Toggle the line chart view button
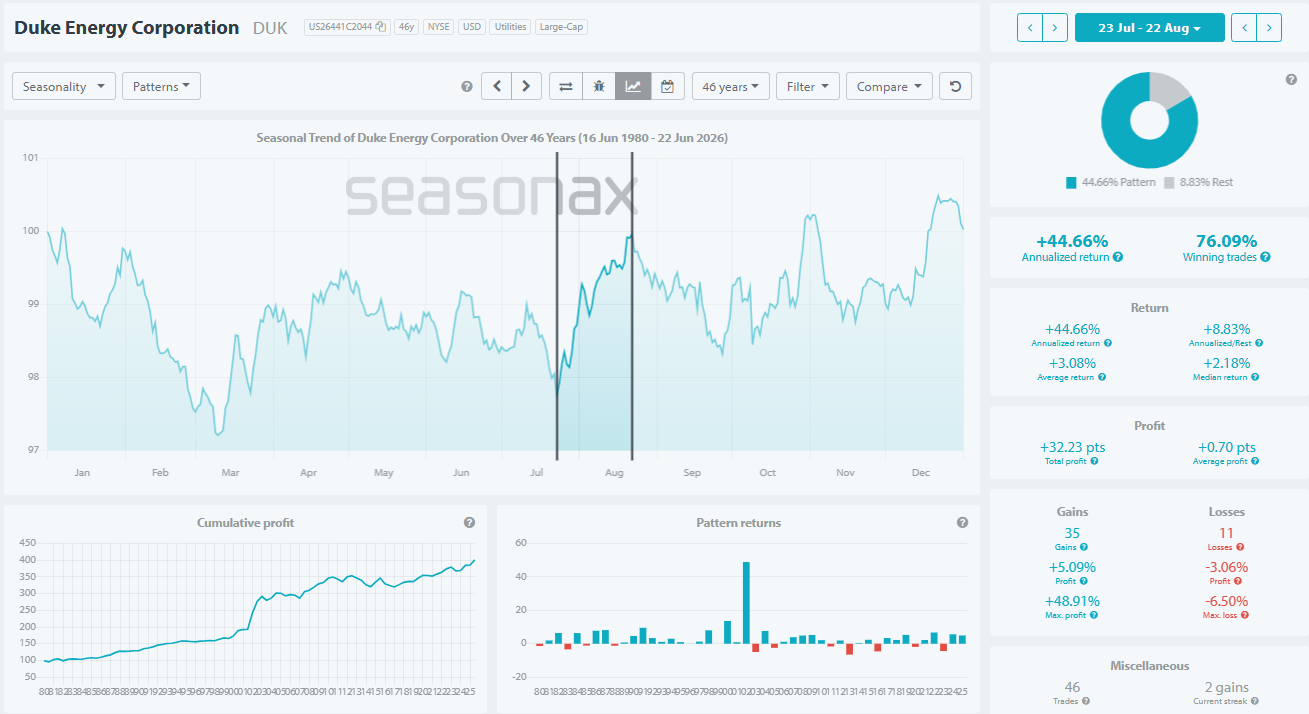This screenshot has width=1309, height=714. tap(633, 86)
